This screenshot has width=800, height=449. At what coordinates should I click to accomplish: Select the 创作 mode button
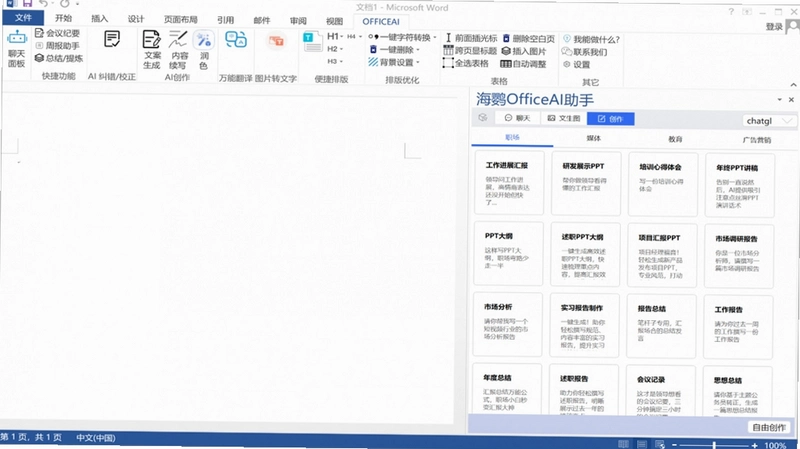pyautogui.click(x=610, y=119)
